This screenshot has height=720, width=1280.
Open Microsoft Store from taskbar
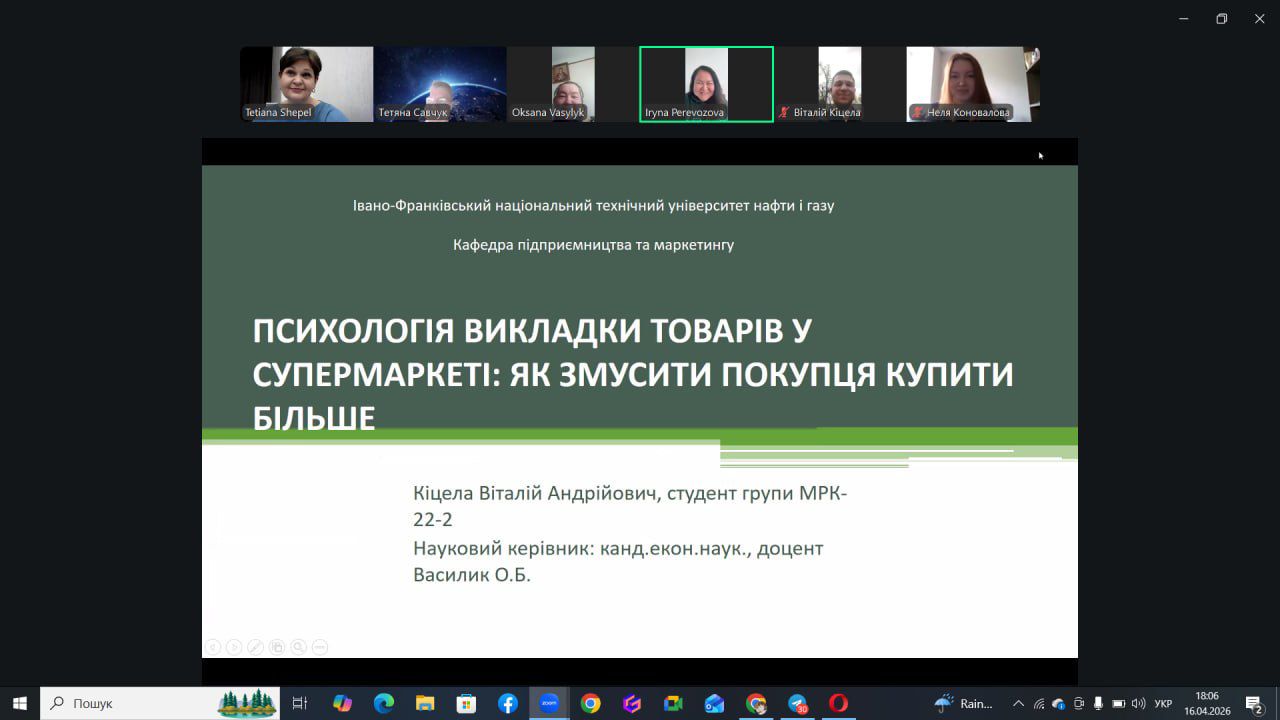click(x=466, y=703)
